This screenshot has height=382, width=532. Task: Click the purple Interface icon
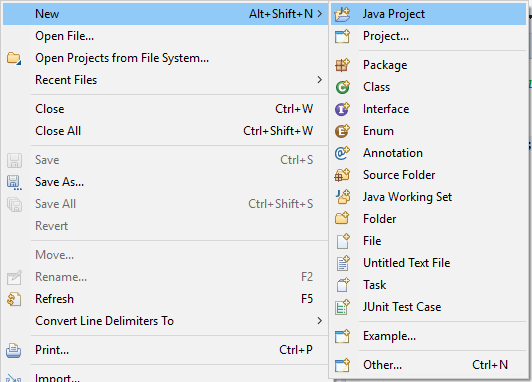(x=342, y=109)
